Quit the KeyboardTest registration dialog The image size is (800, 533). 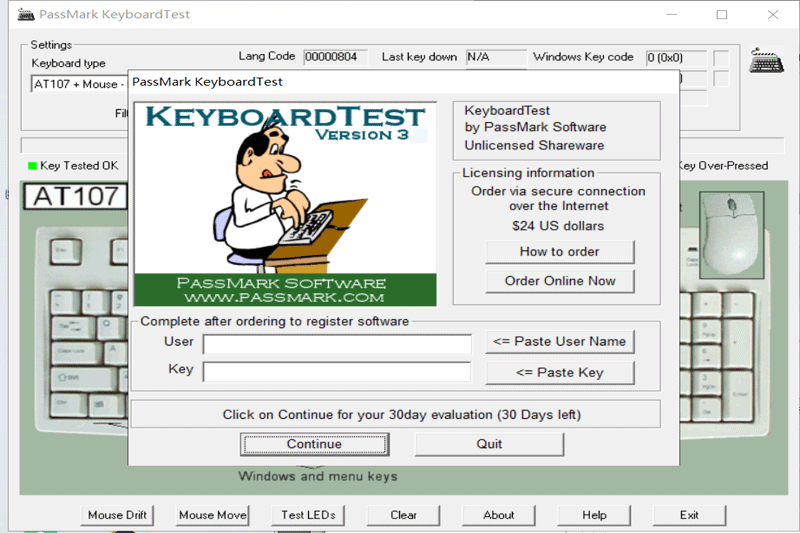[x=489, y=444]
